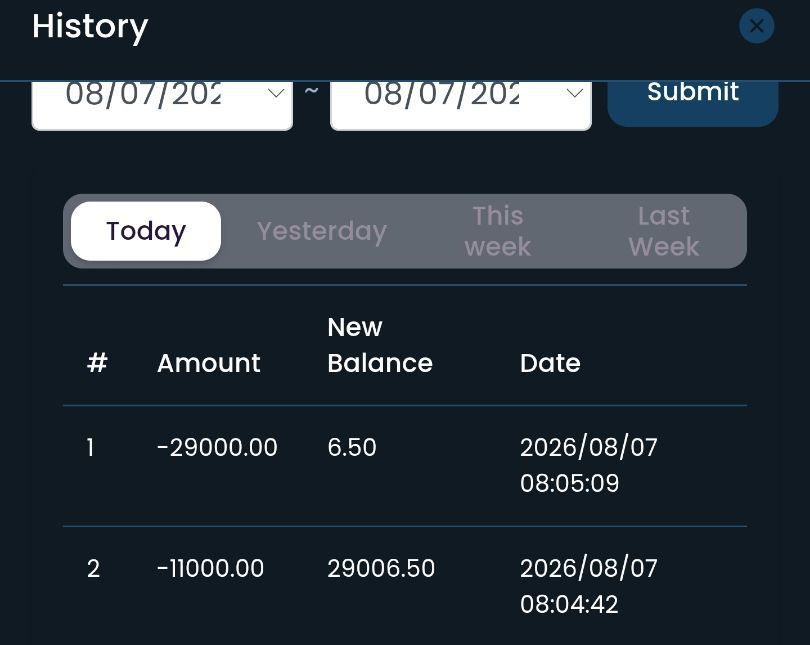Select the -11000.00 amount entry
The height and width of the screenshot is (645, 810).
(210, 569)
